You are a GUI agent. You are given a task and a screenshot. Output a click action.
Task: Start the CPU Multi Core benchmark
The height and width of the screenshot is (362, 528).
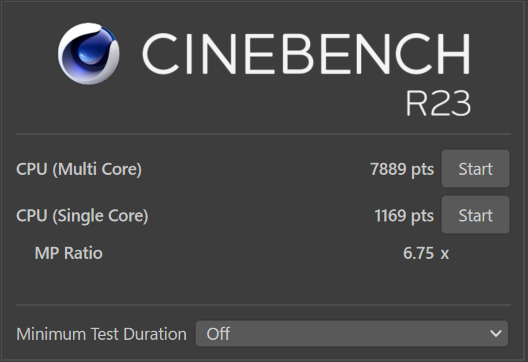tap(475, 169)
